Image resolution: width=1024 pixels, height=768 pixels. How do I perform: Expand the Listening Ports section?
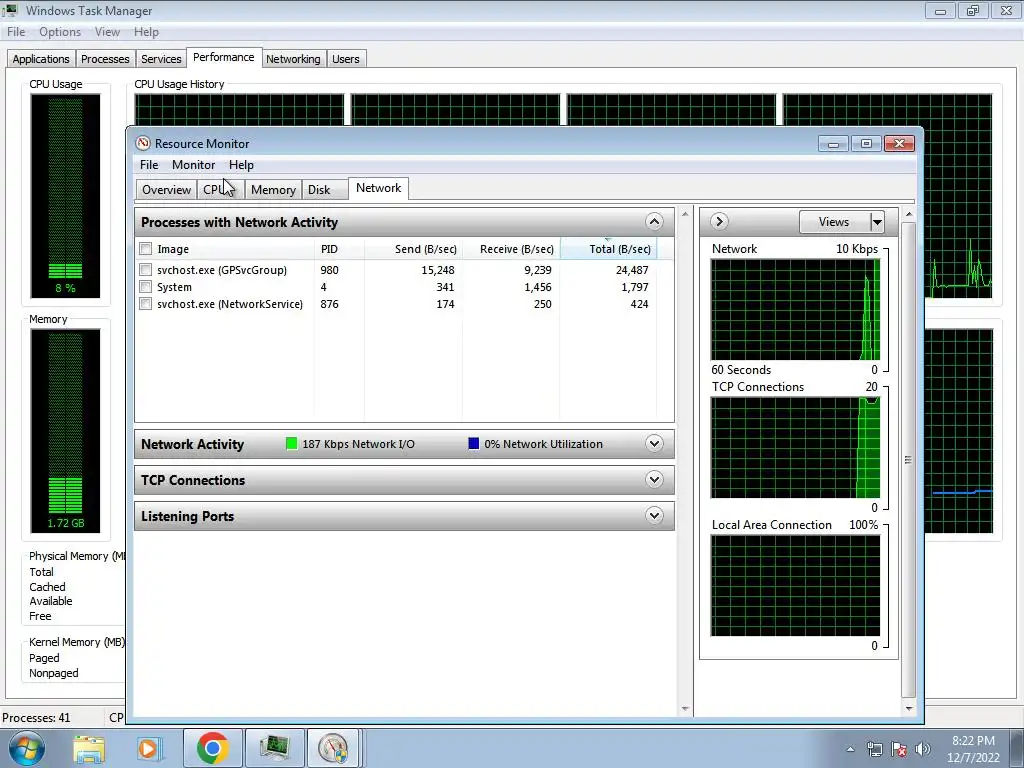654,516
